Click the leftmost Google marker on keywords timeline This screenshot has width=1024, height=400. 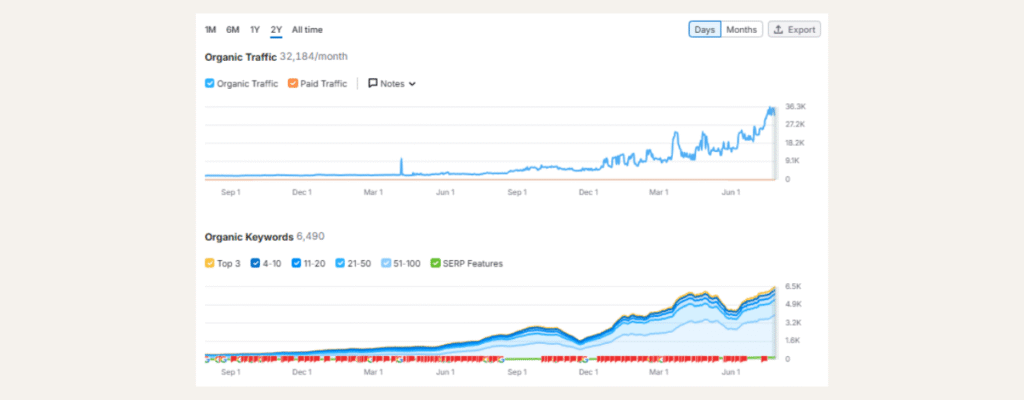207,358
